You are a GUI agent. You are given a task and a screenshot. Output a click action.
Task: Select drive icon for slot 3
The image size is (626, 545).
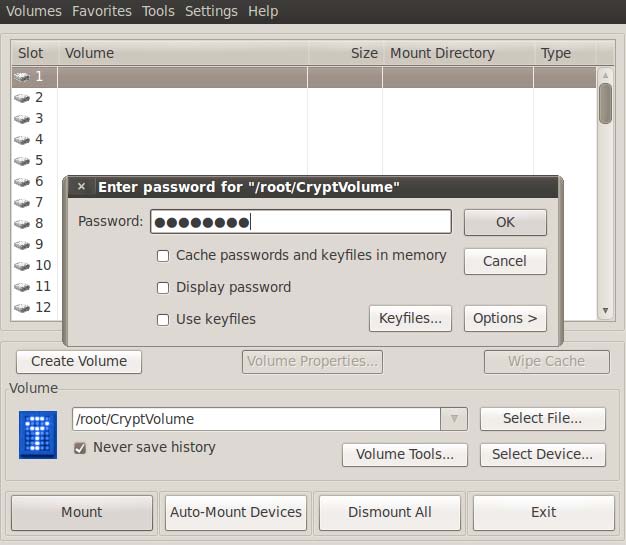(22, 119)
